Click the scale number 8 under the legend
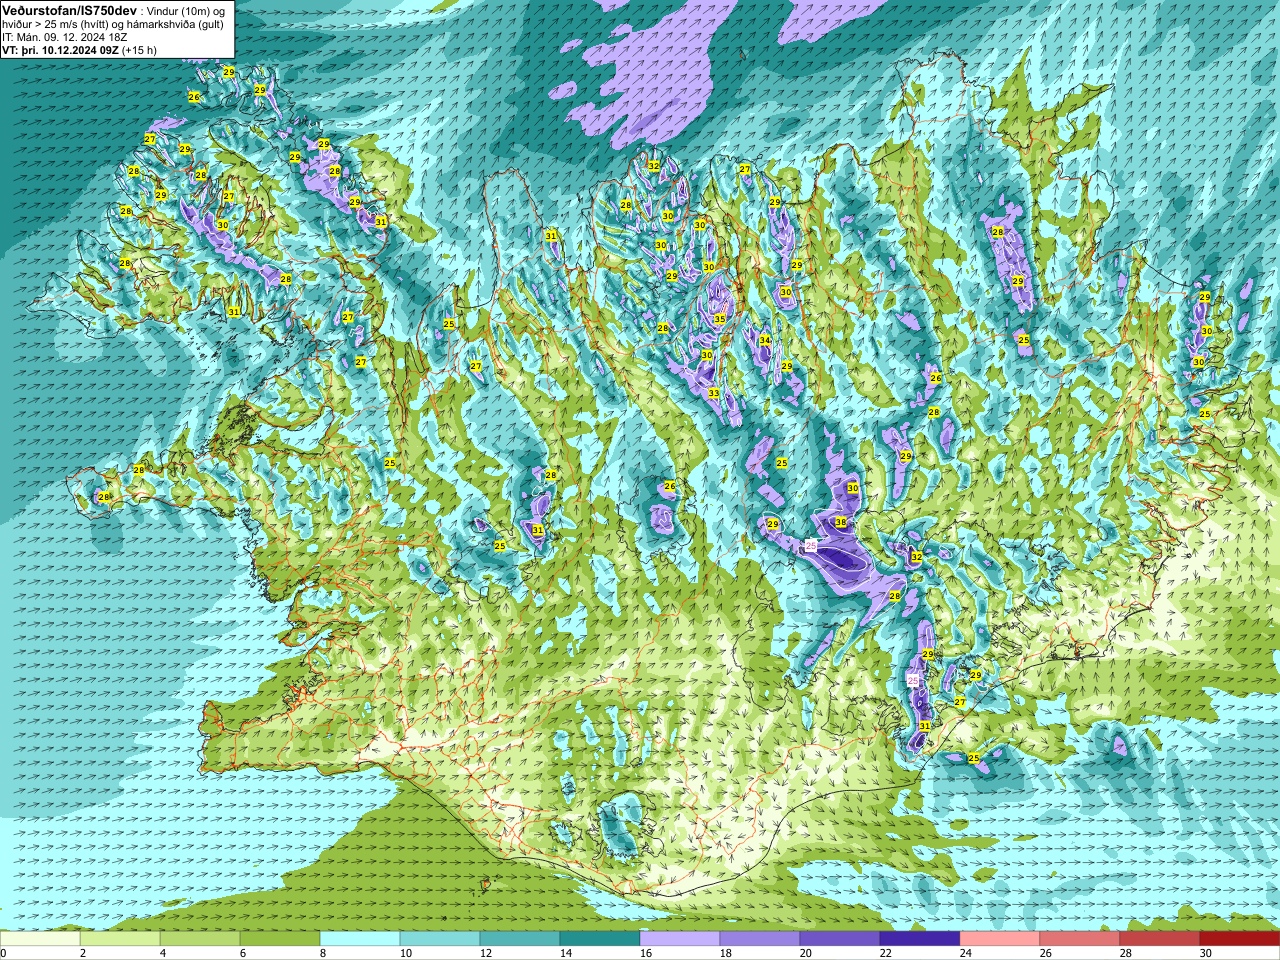The height and width of the screenshot is (960, 1280). point(323,953)
